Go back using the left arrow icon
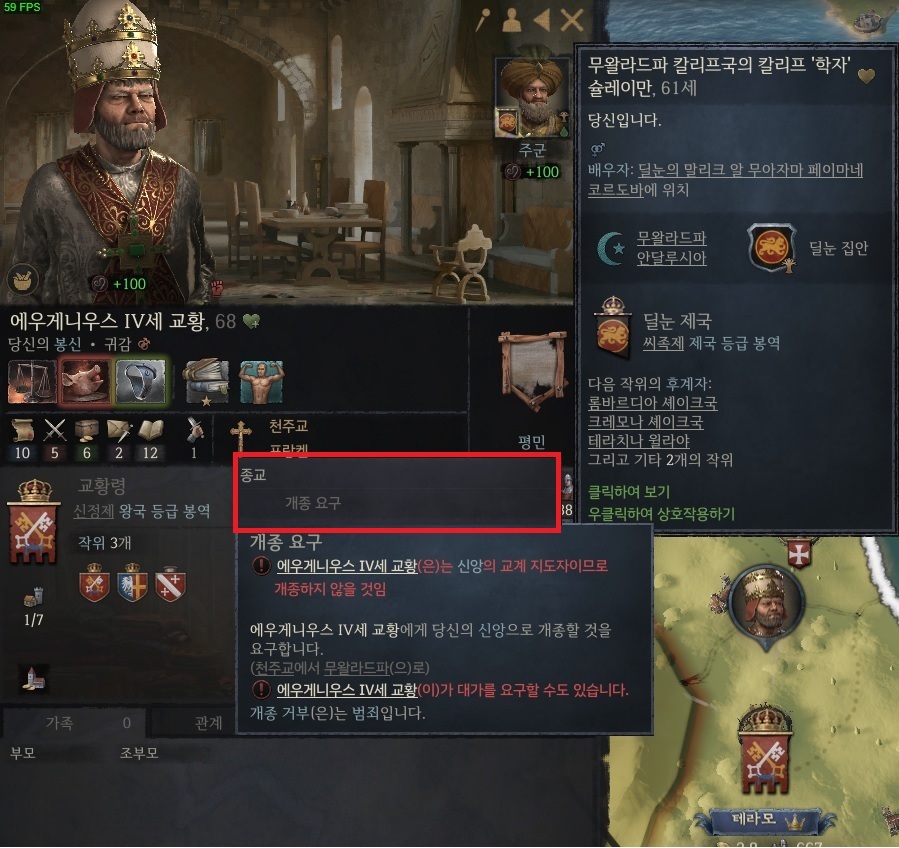The height and width of the screenshot is (848, 899). 542,21
